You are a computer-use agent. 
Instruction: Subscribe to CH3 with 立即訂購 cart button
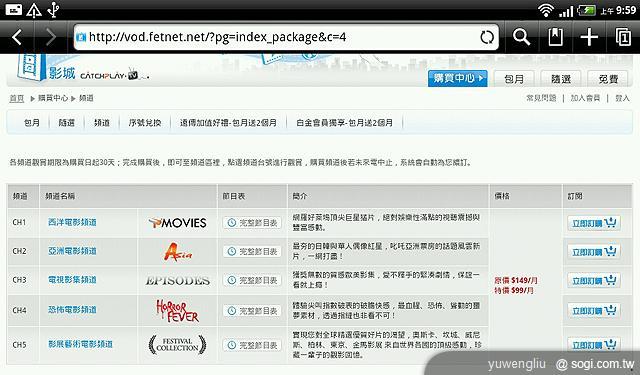pos(594,280)
